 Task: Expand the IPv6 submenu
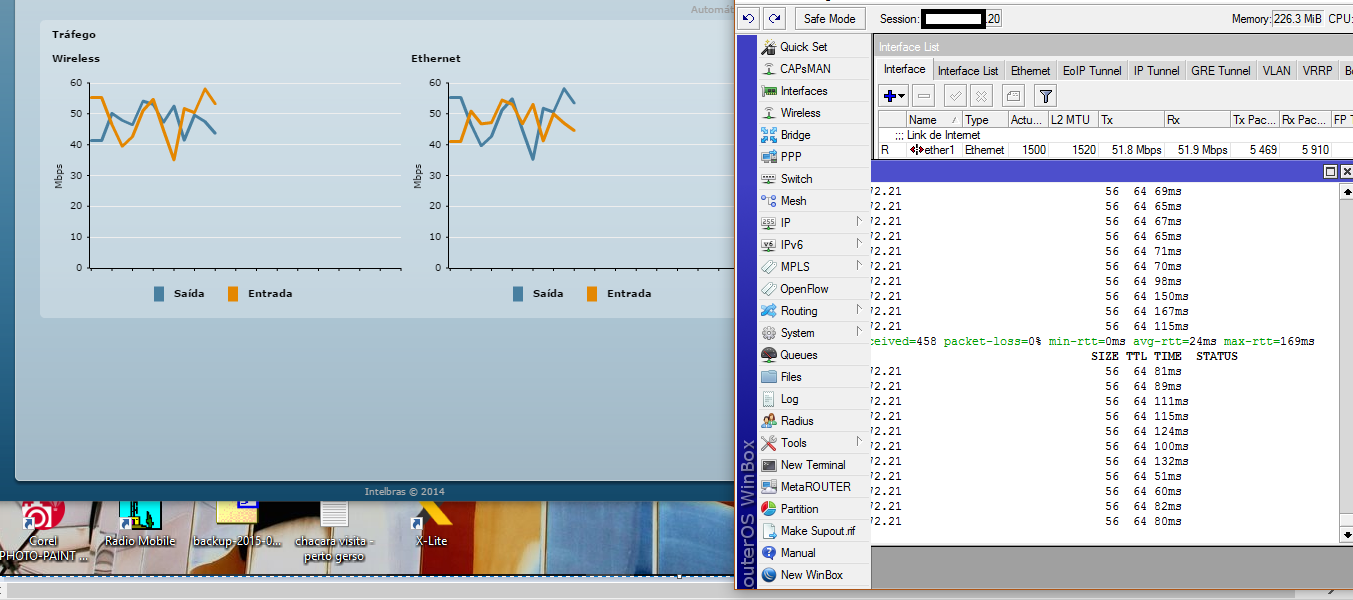click(812, 245)
